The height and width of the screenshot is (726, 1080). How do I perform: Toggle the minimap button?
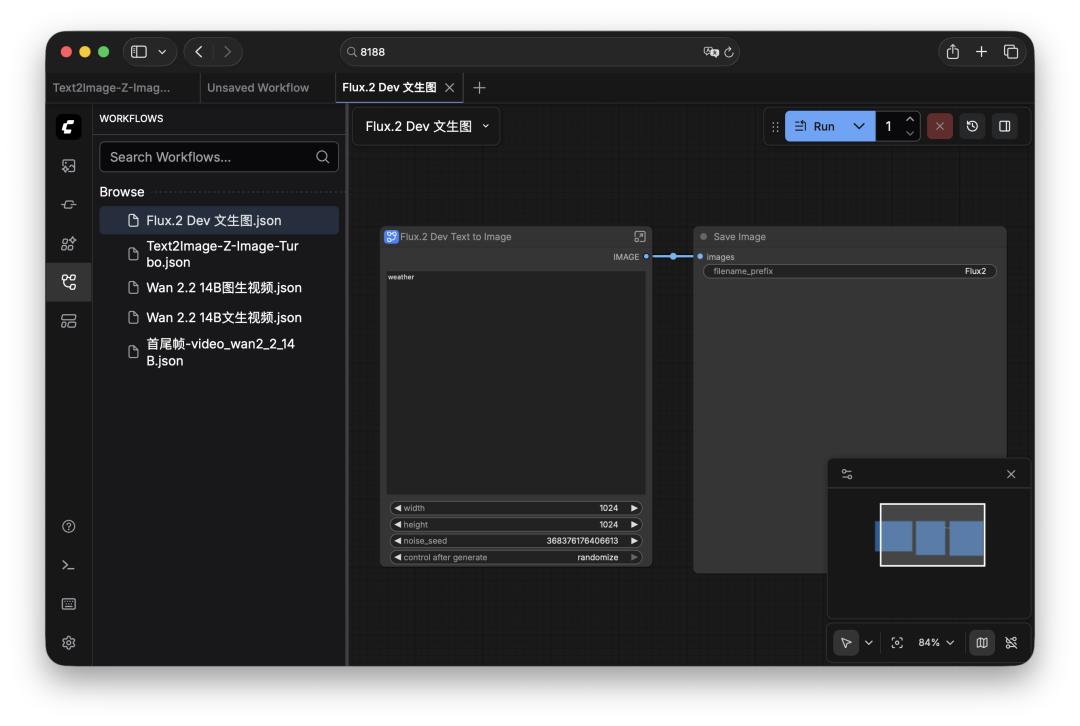click(x=982, y=643)
